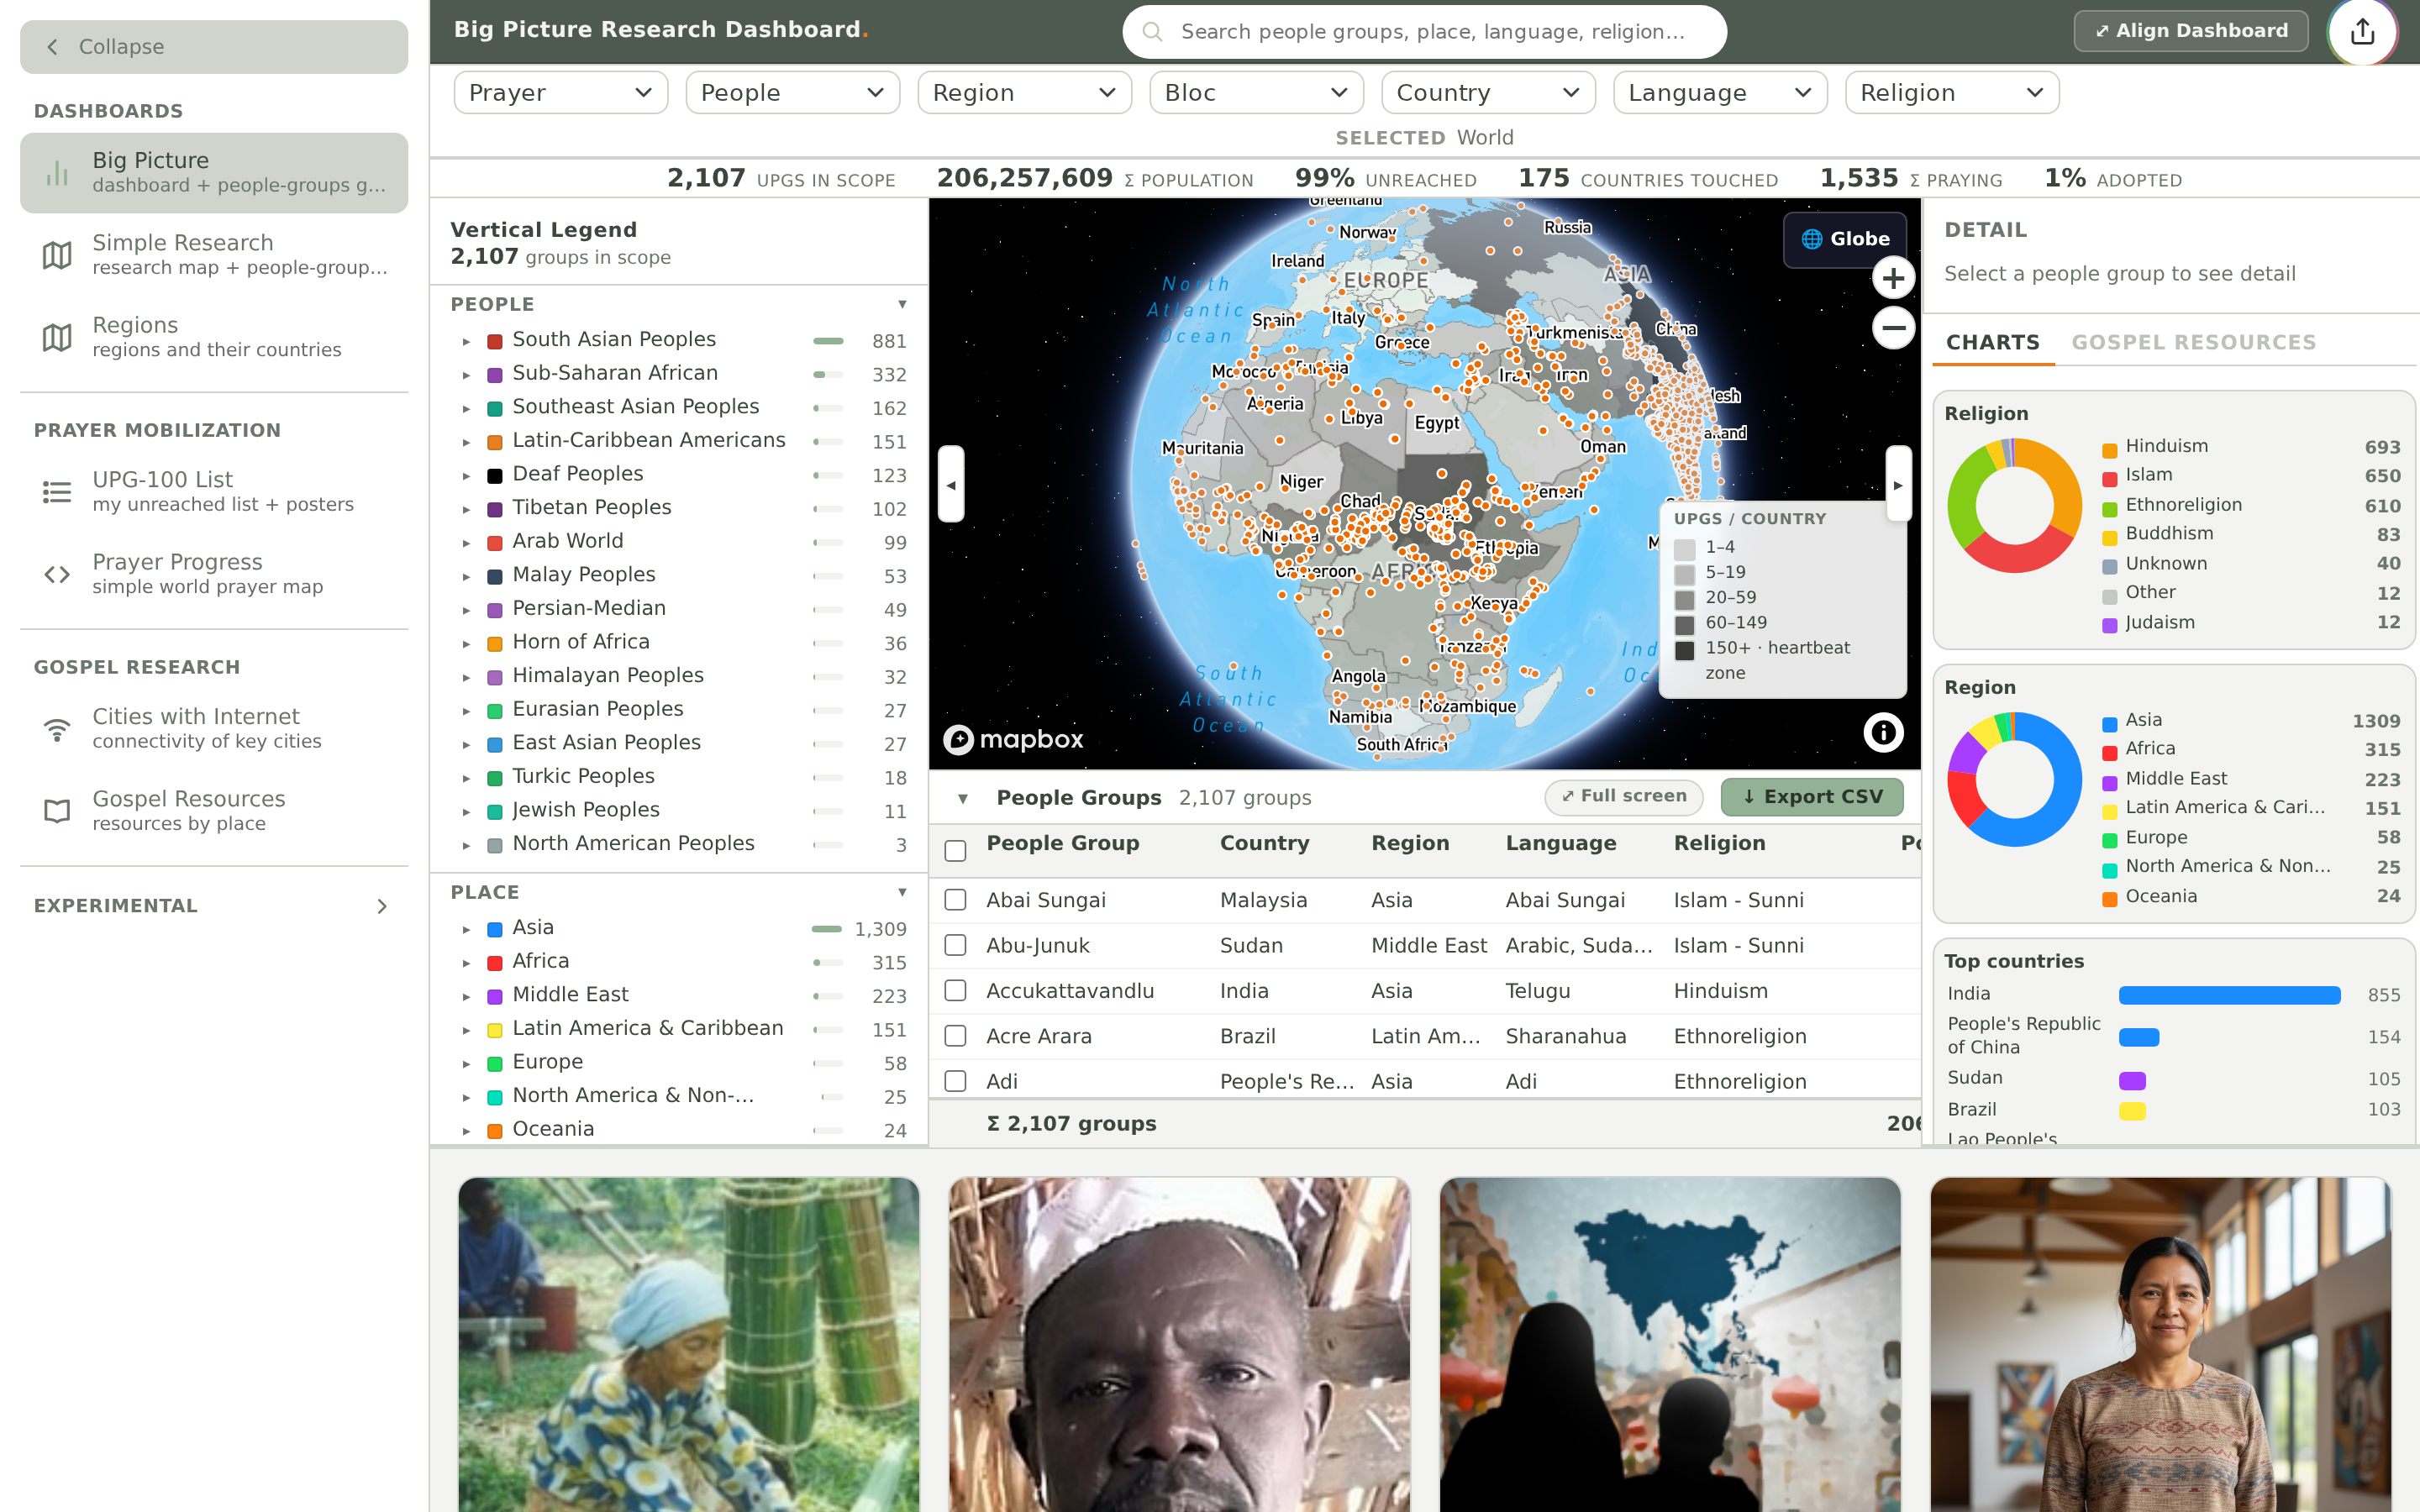Check the Acre Arara row checkbox

point(955,1036)
